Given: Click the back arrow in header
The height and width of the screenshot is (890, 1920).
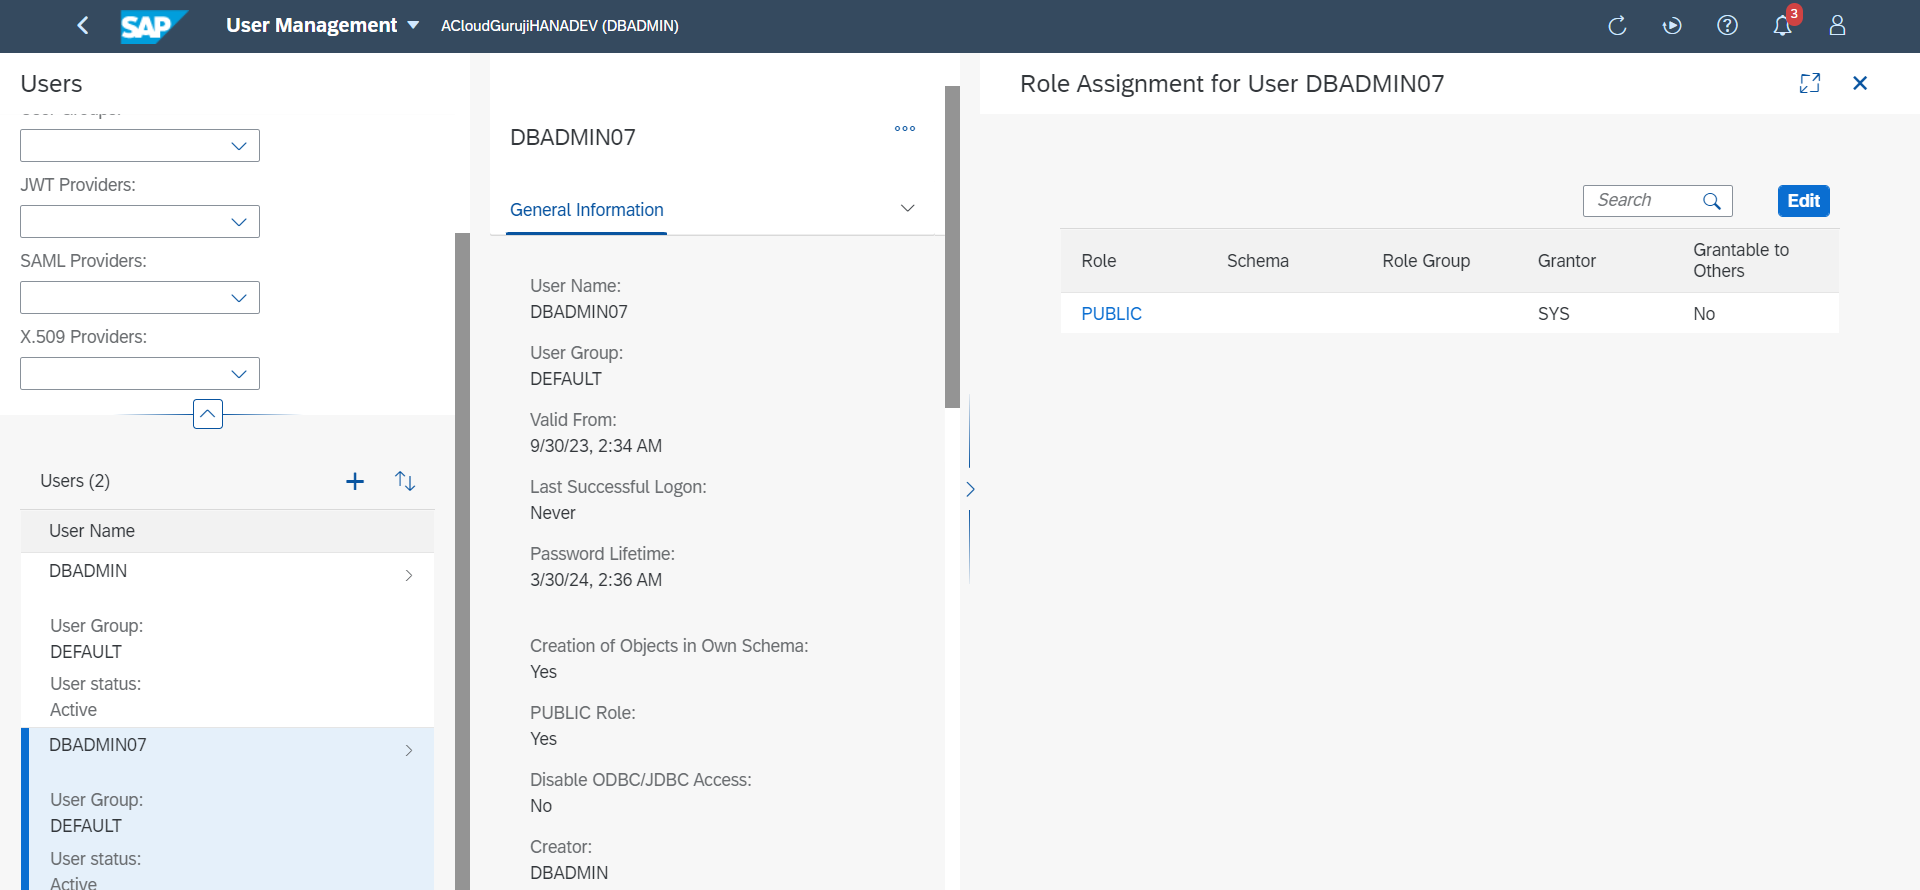Looking at the screenshot, I should (83, 25).
